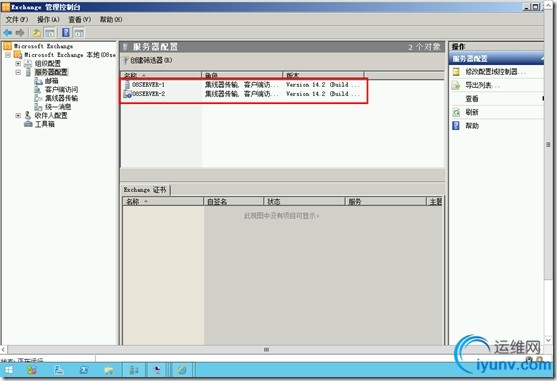The width and height of the screenshot is (557, 381).
Task: Open the 操作 menu
Action: (x=48, y=20)
